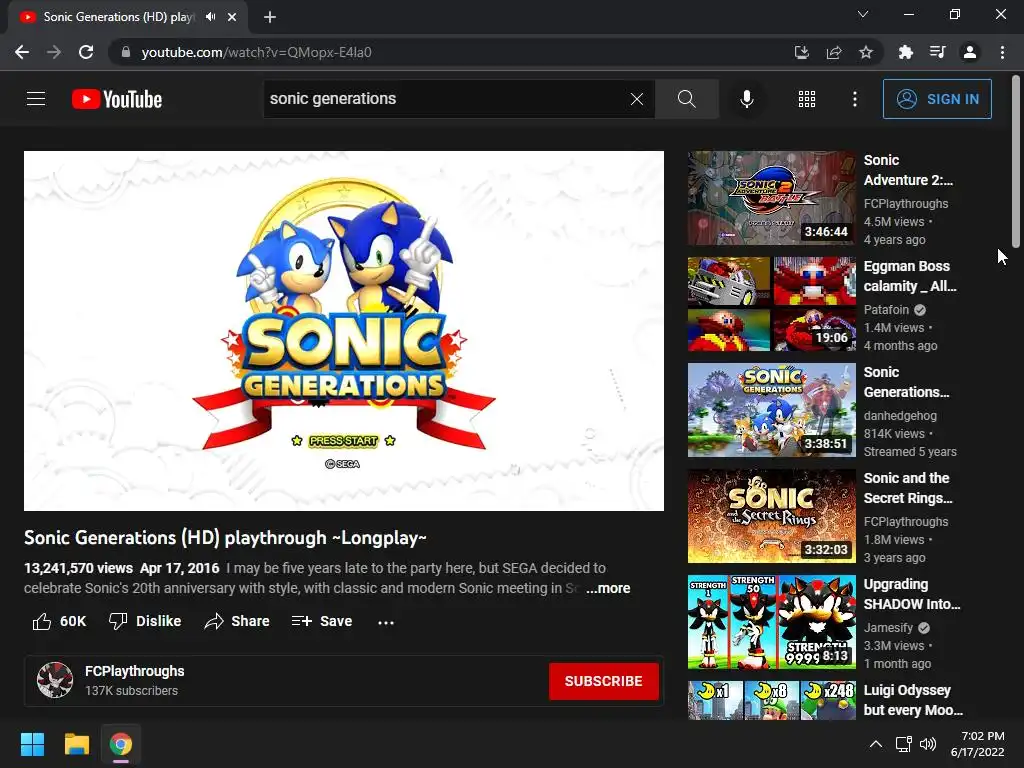Share this page from address bar
The image size is (1024, 768).
pos(834,52)
